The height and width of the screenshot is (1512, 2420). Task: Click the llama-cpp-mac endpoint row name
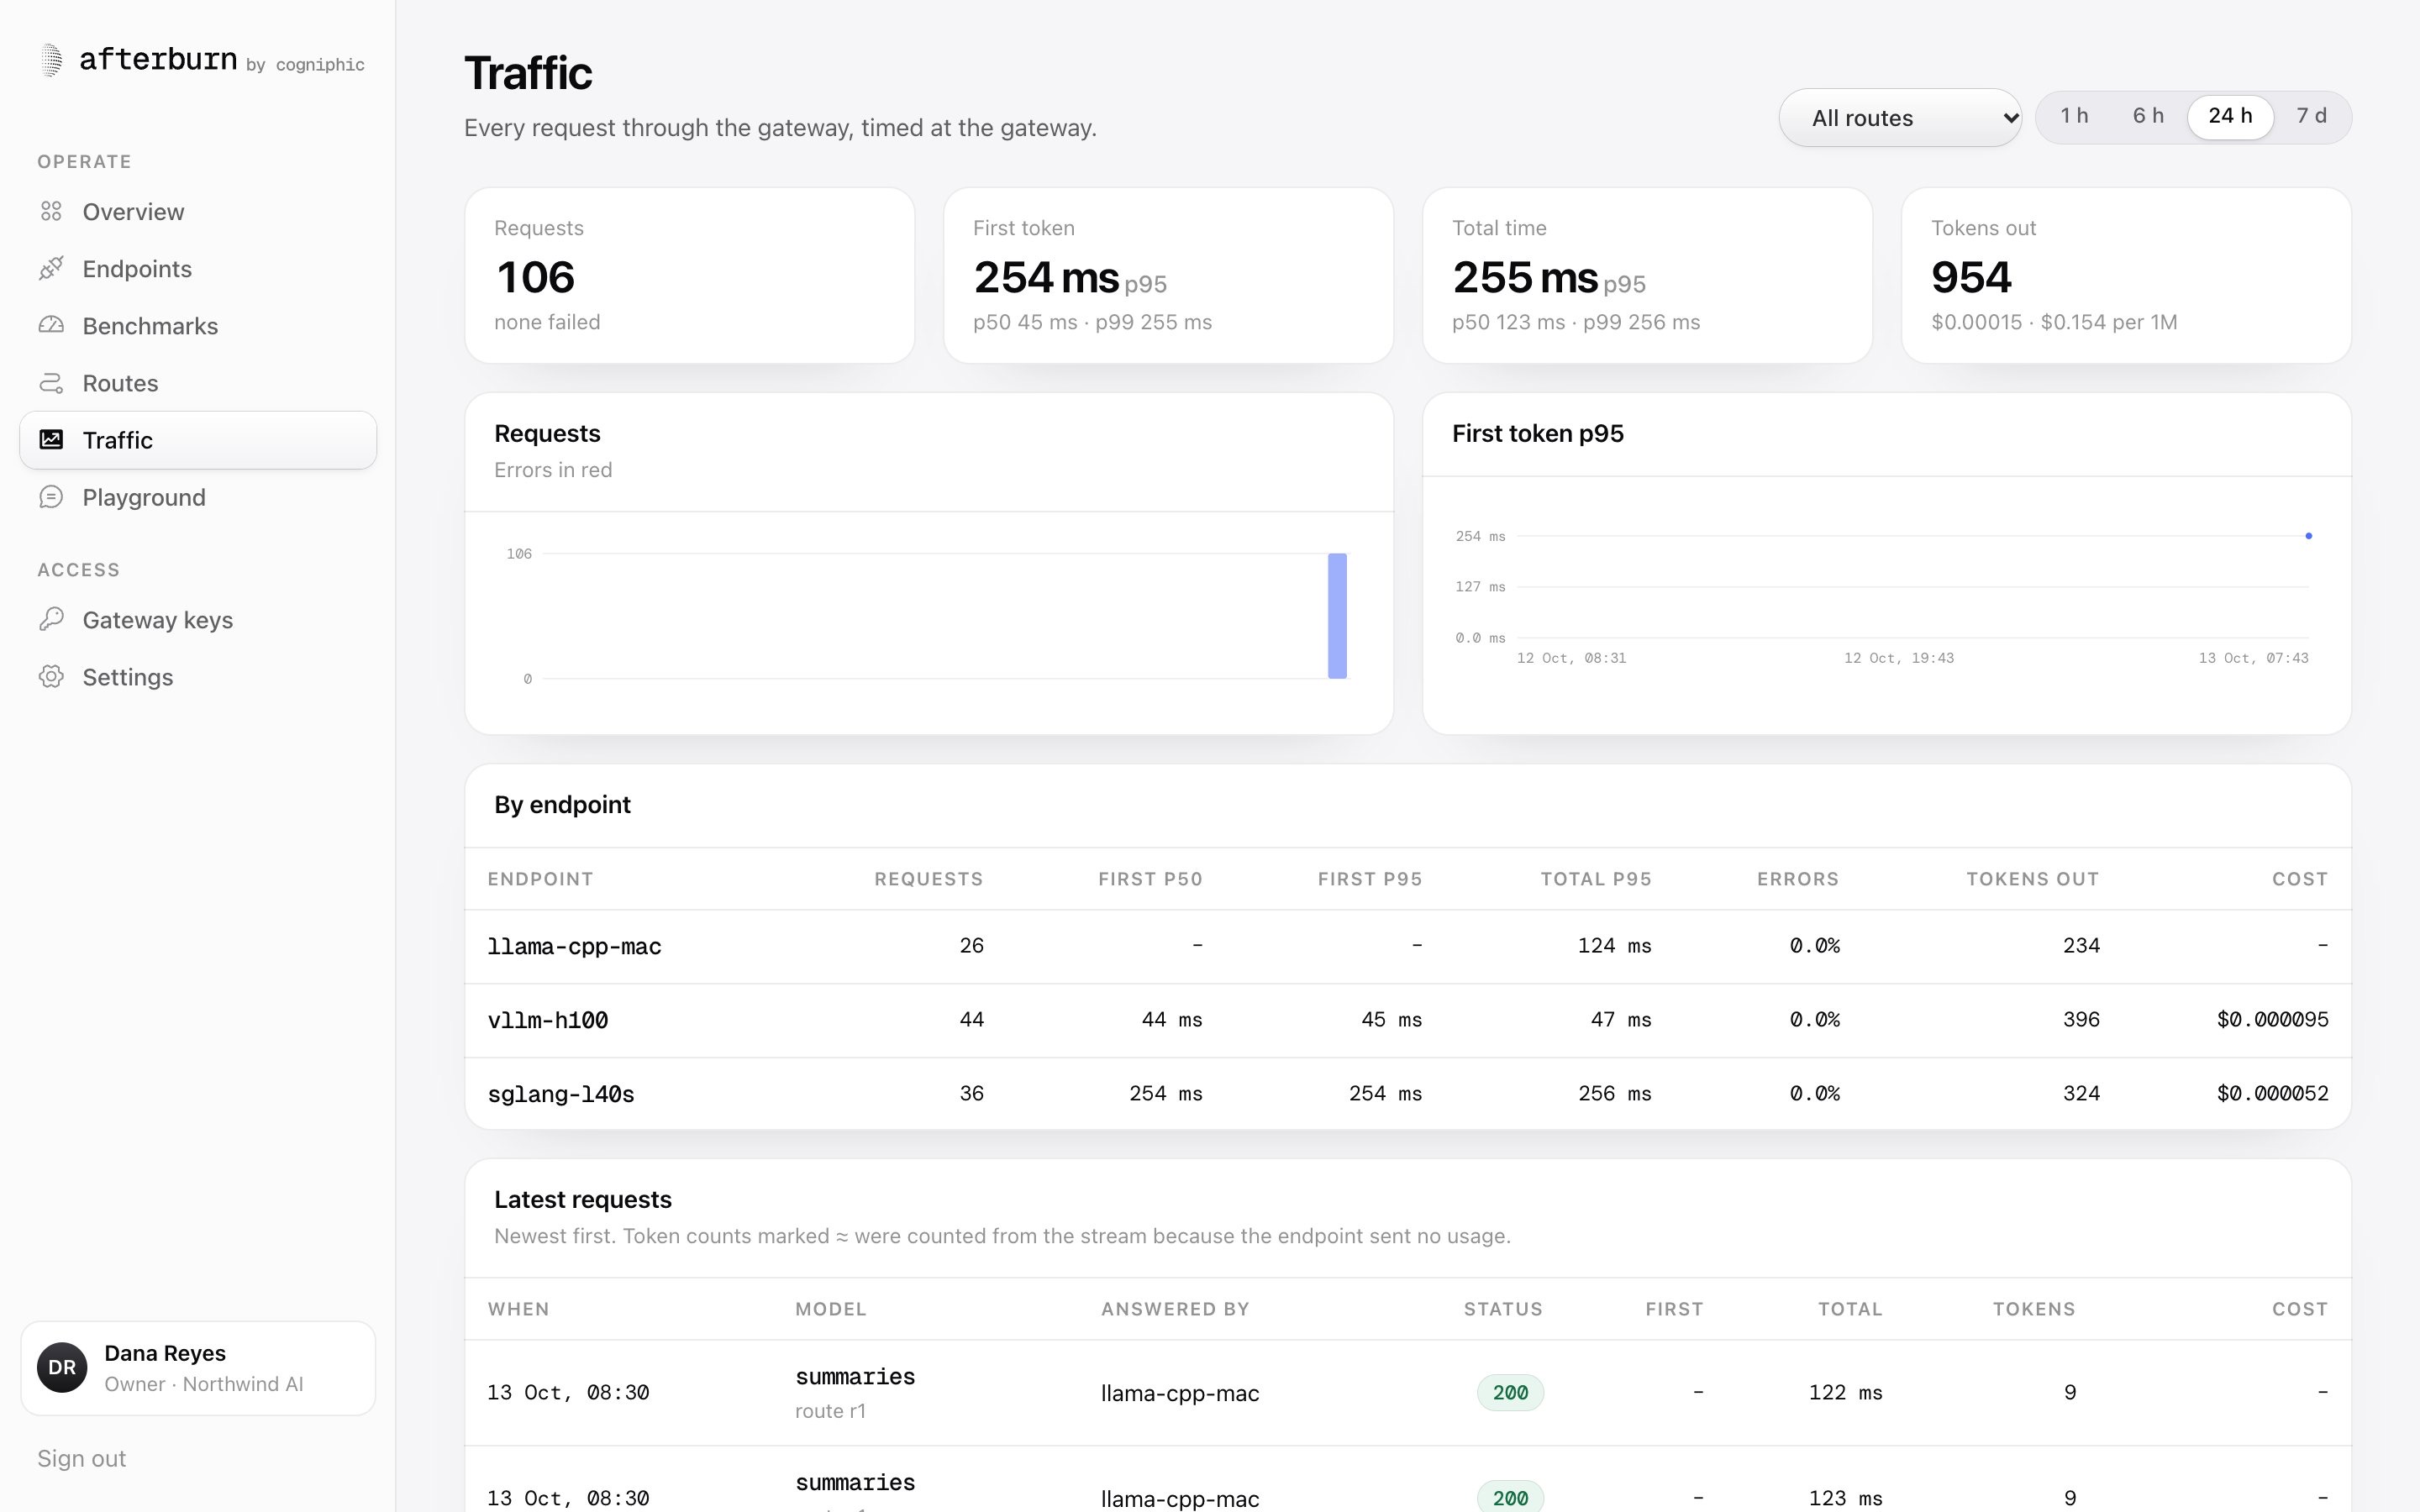pos(574,946)
